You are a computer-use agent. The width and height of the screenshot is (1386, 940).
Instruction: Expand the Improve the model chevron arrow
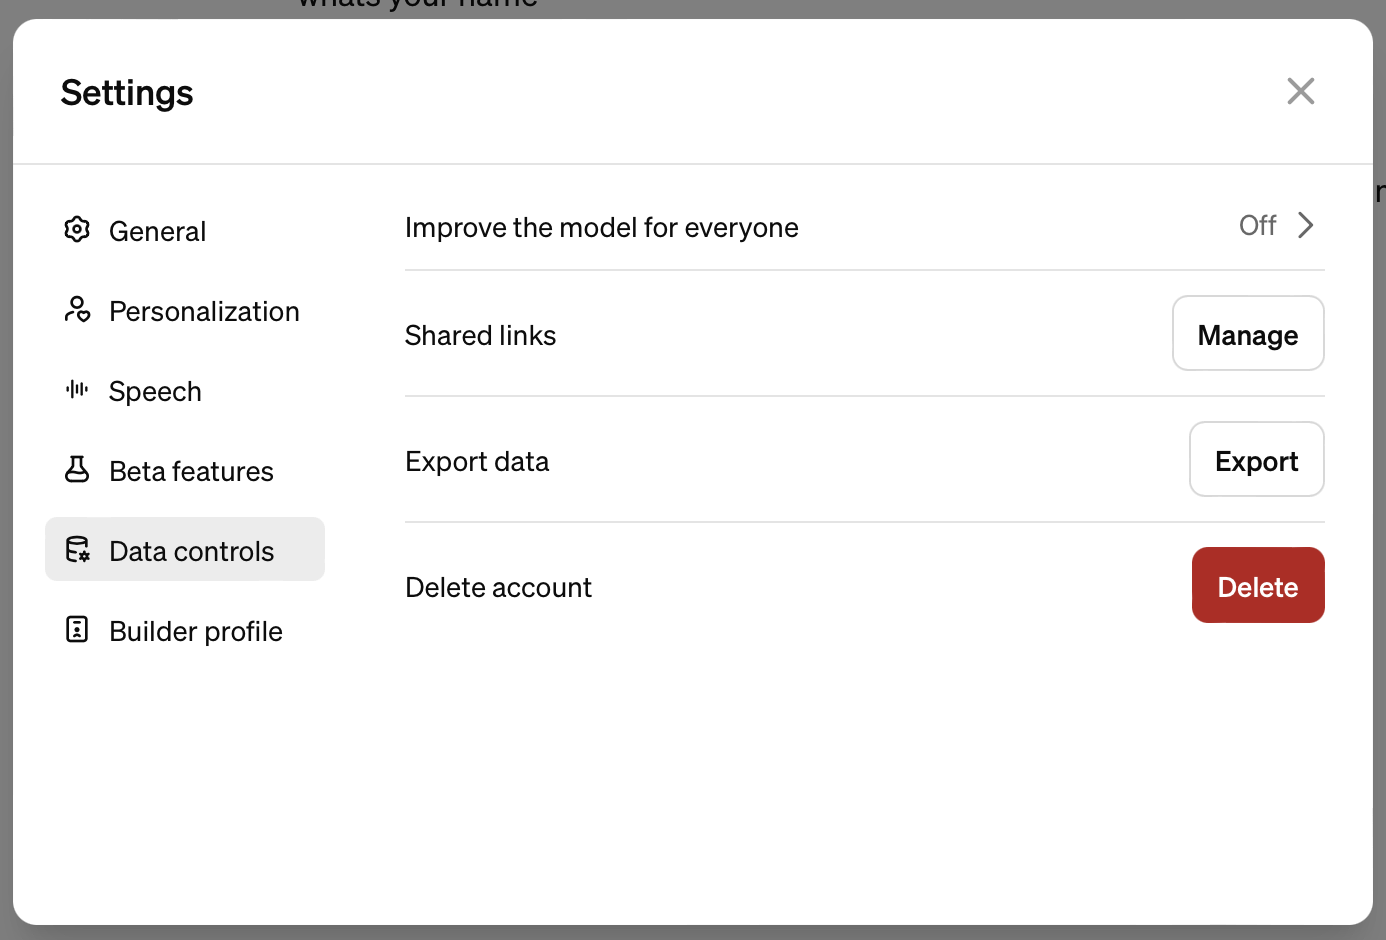point(1305,226)
